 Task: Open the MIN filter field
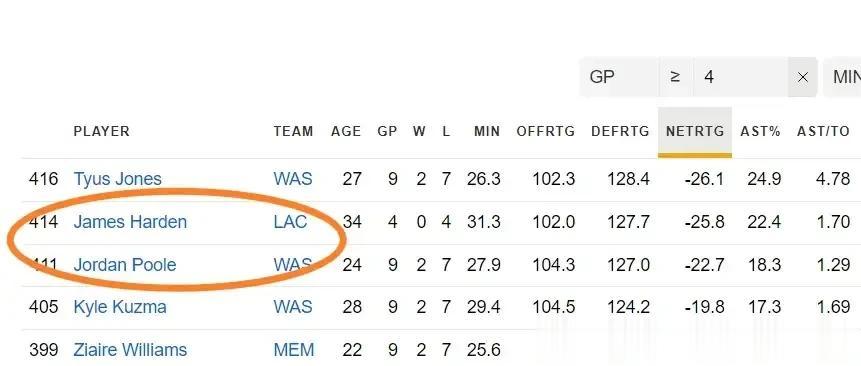(x=842, y=77)
